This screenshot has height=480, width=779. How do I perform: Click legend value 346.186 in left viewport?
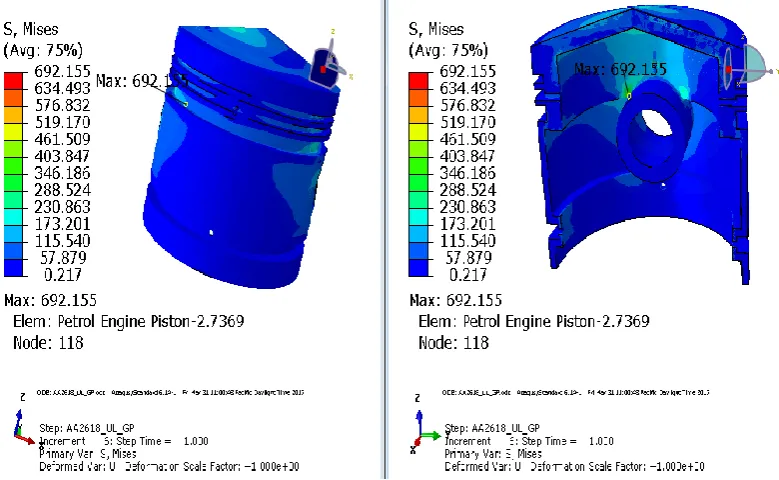tap(62, 173)
